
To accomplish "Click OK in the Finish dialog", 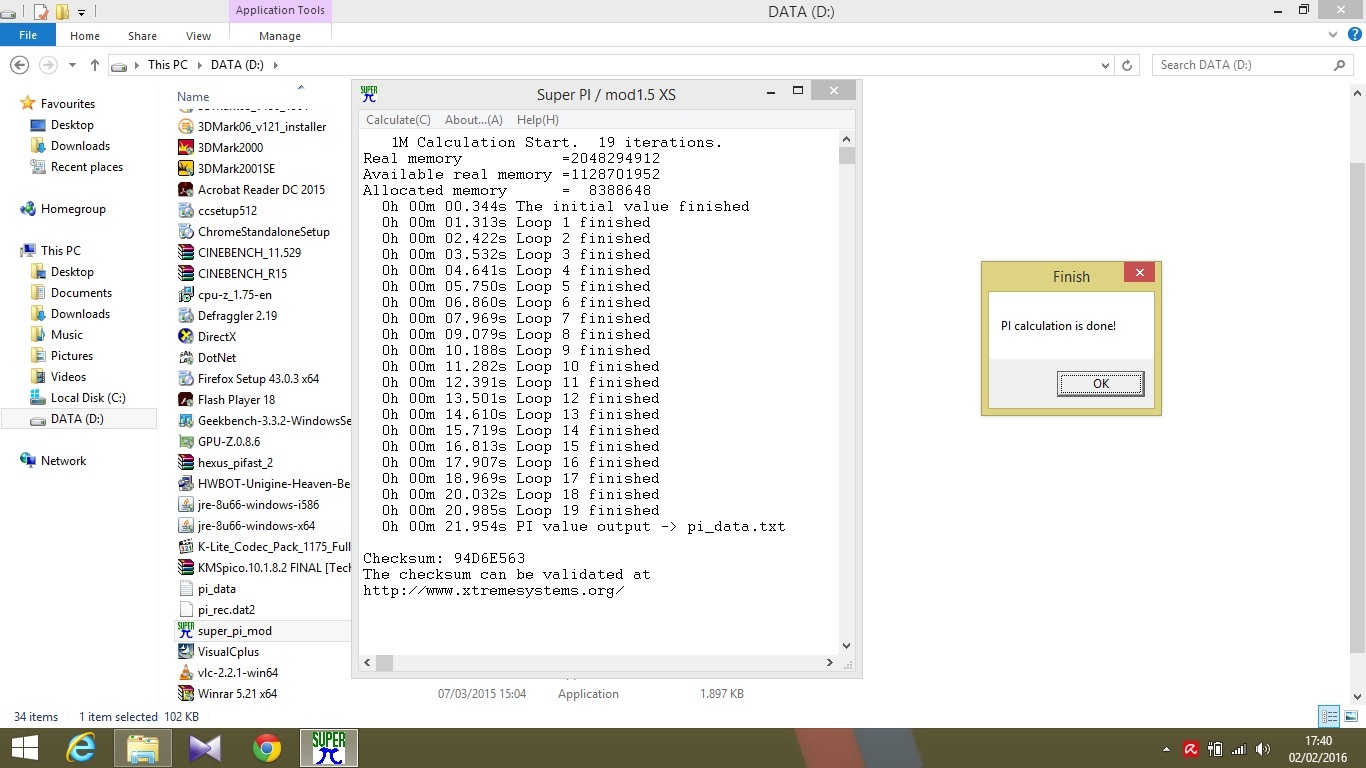I will (1100, 384).
